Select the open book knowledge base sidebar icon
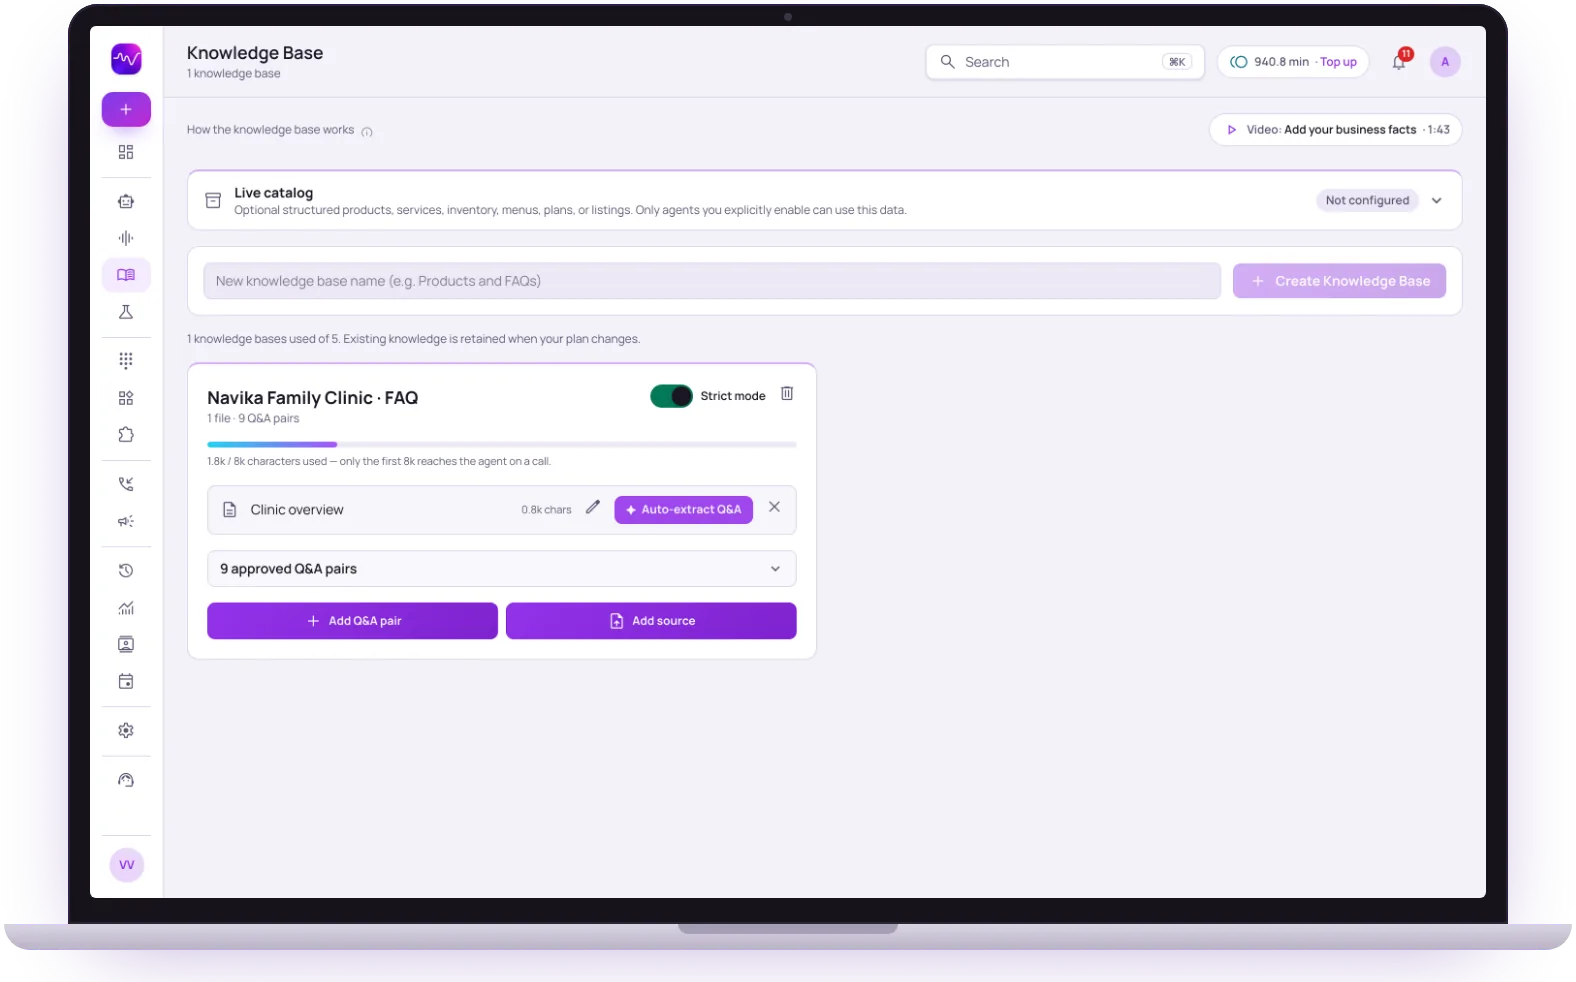Screen dimensions: 1576x982 tap(126, 275)
